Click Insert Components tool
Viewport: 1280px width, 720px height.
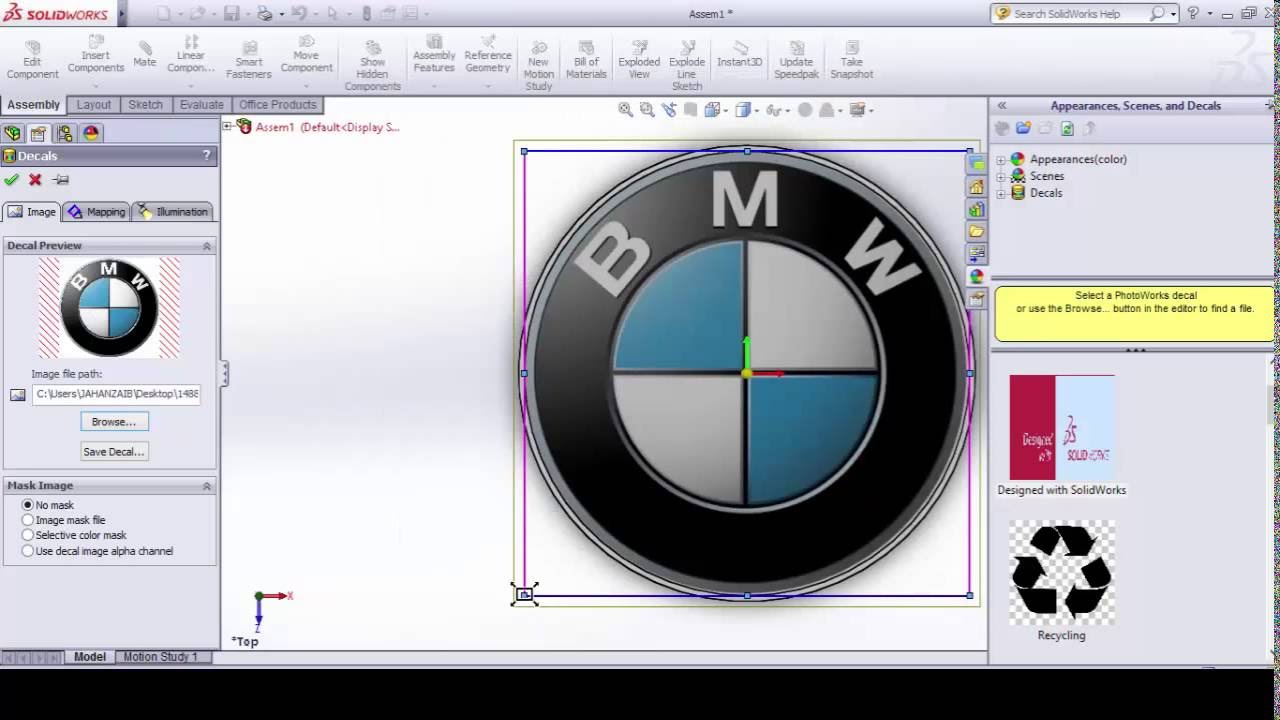[x=96, y=55]
